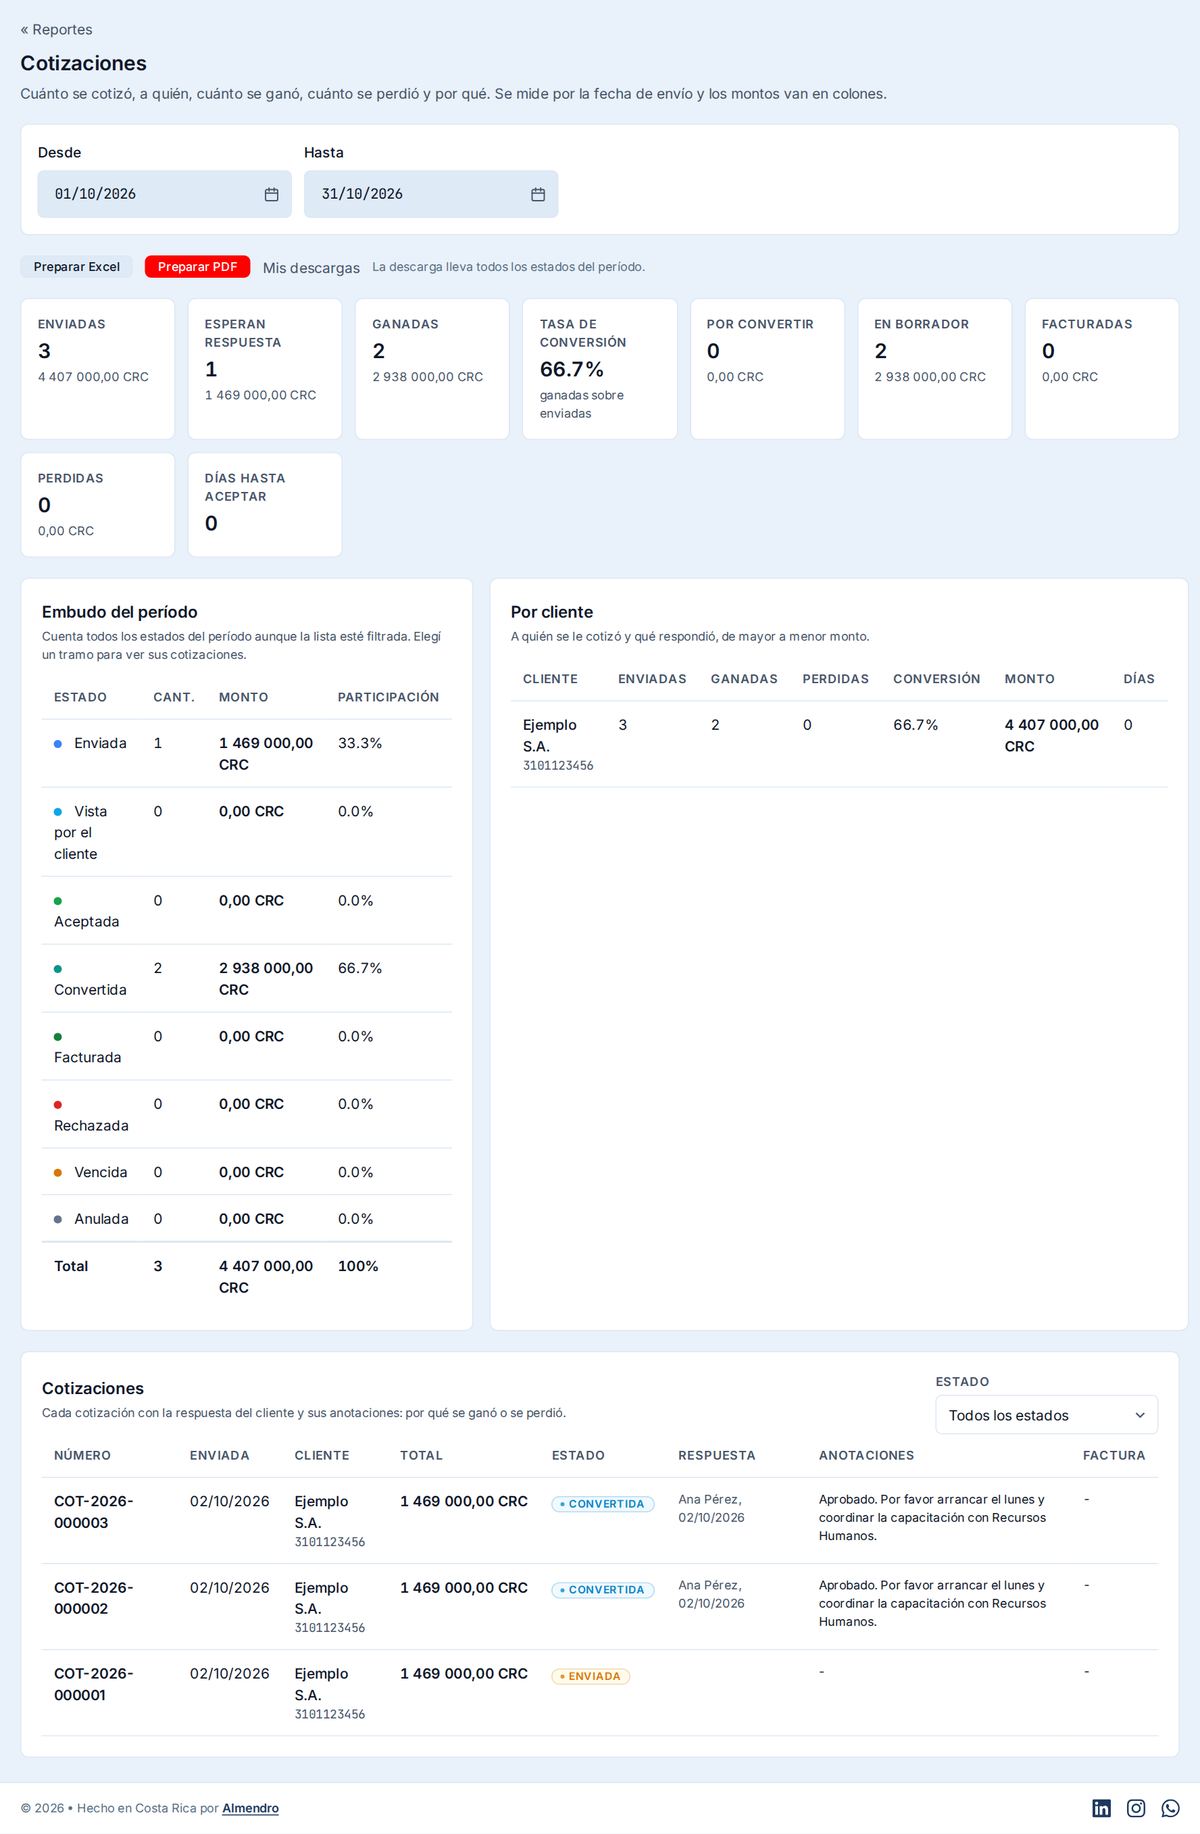The image size is (1200, 1834).
Task: Click the ENVIADA status badge of COT-2026-000001
Action: coord(591,1676)
